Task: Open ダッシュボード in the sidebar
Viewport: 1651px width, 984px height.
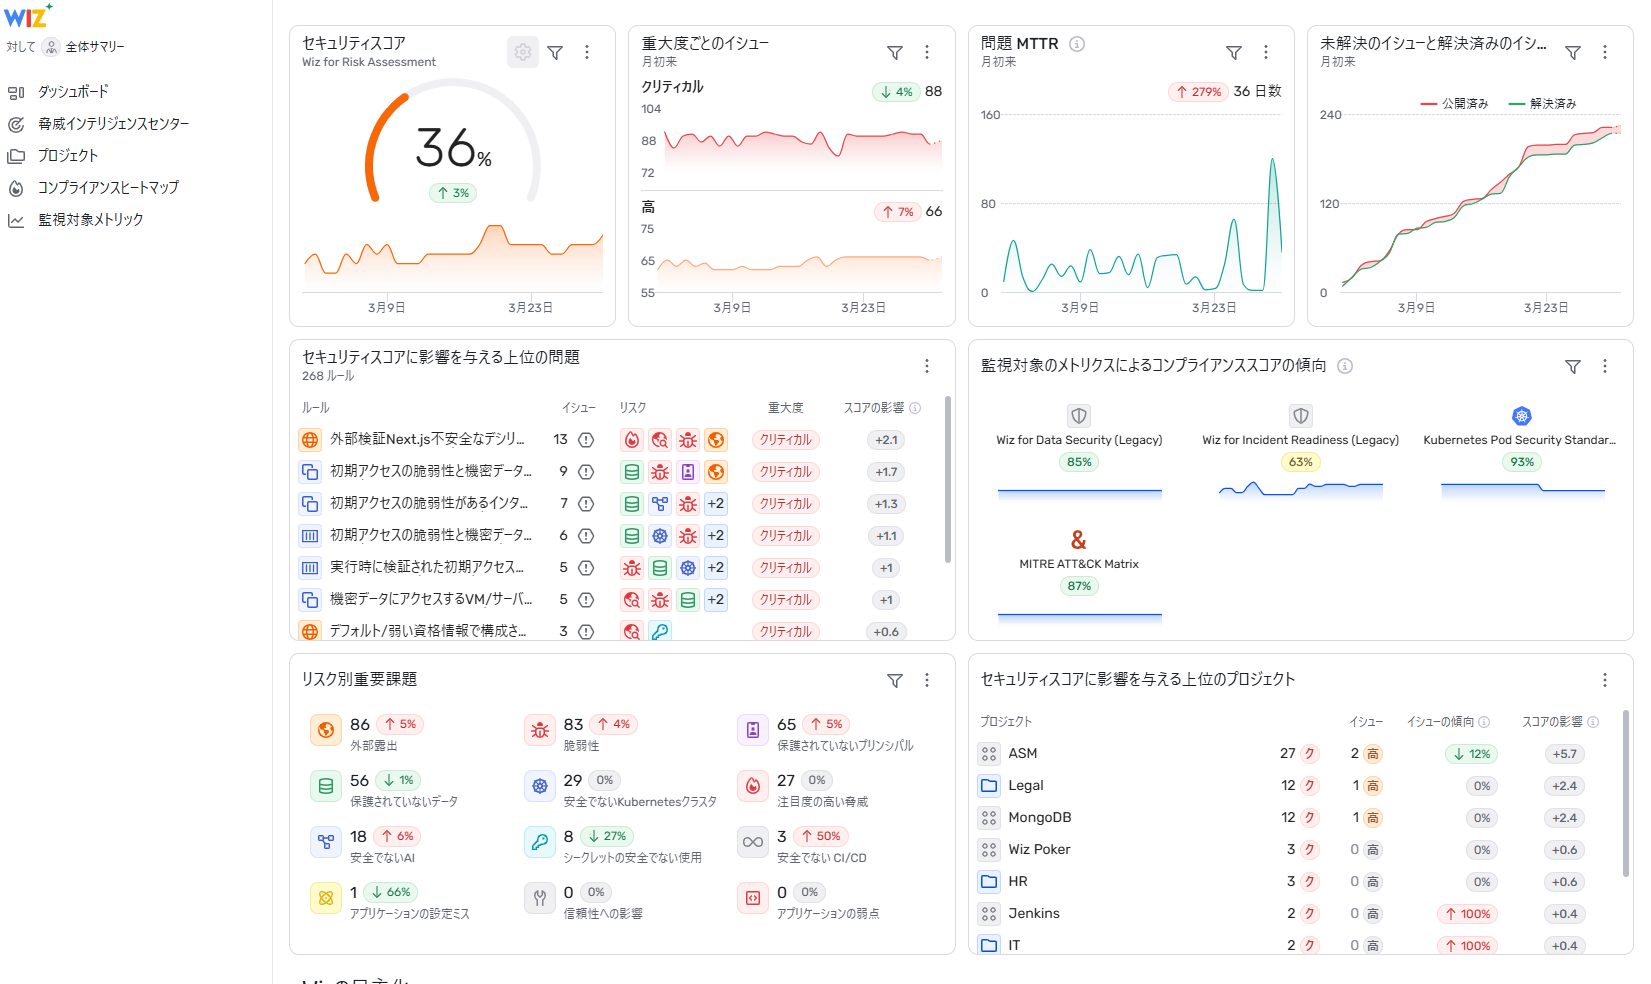Action: pyautogui.click(x=73, y=92)
